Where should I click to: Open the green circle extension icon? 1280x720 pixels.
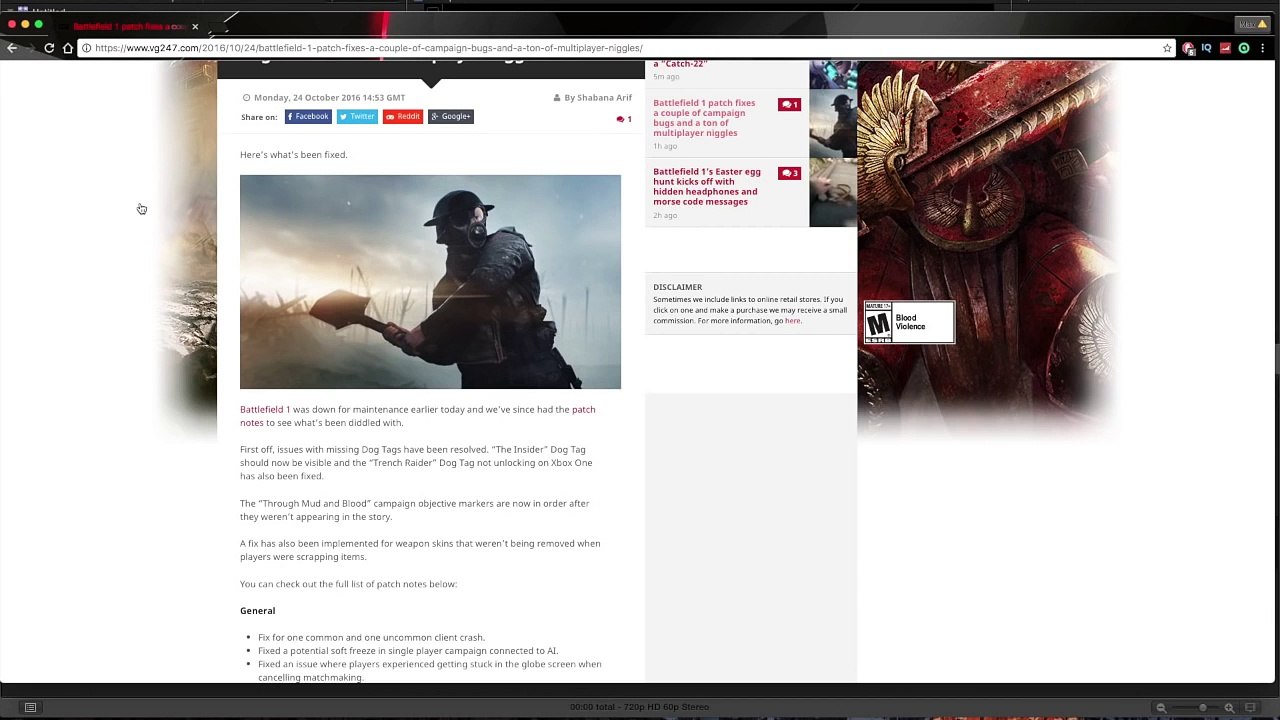(x=1244, y=48)
